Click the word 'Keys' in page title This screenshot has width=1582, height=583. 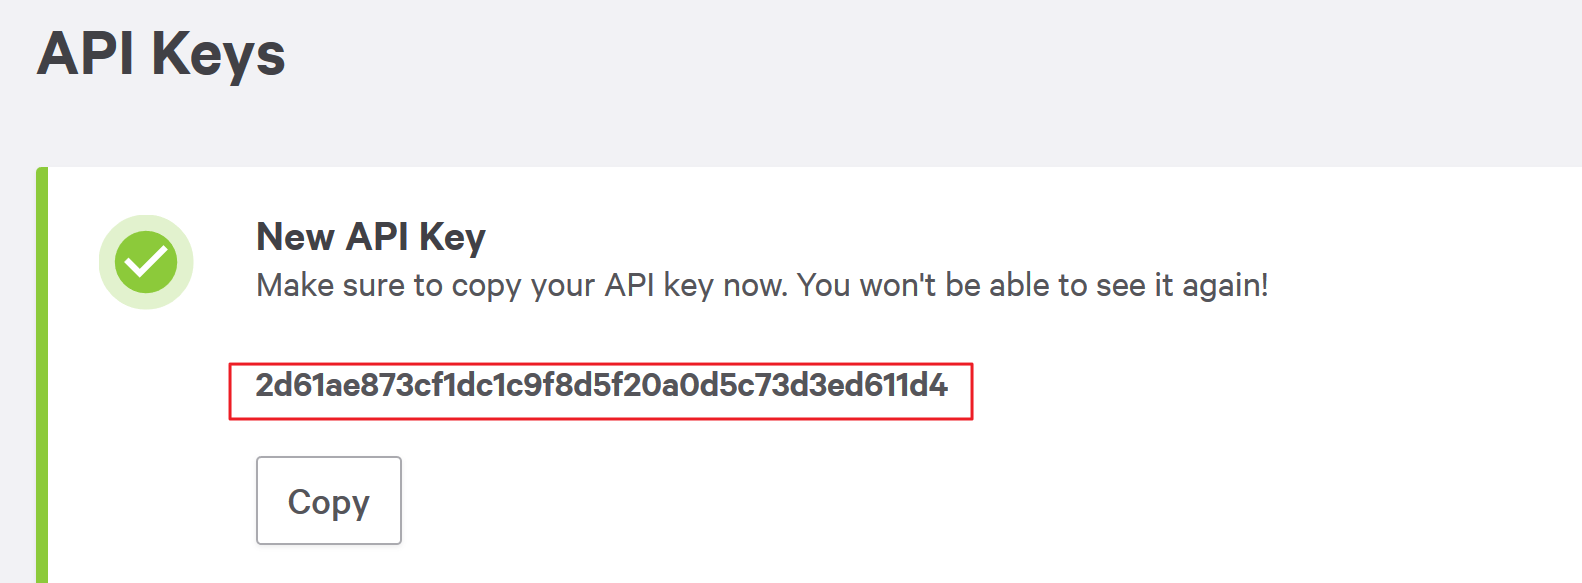(218, 55)
